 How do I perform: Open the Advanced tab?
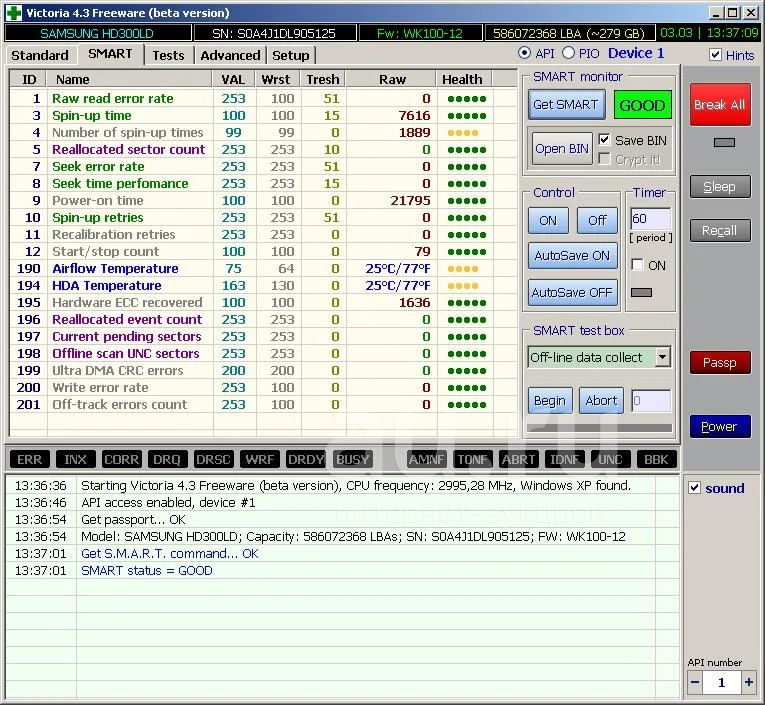230,56
